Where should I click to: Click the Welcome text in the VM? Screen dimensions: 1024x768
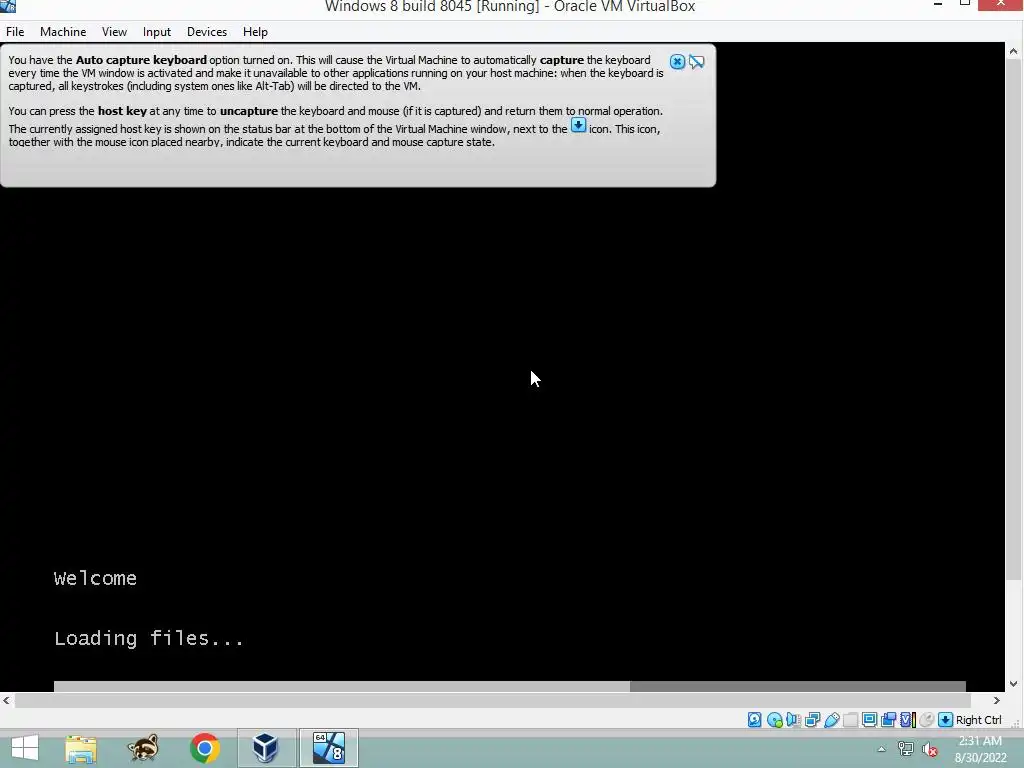click(x=95, y=578)
